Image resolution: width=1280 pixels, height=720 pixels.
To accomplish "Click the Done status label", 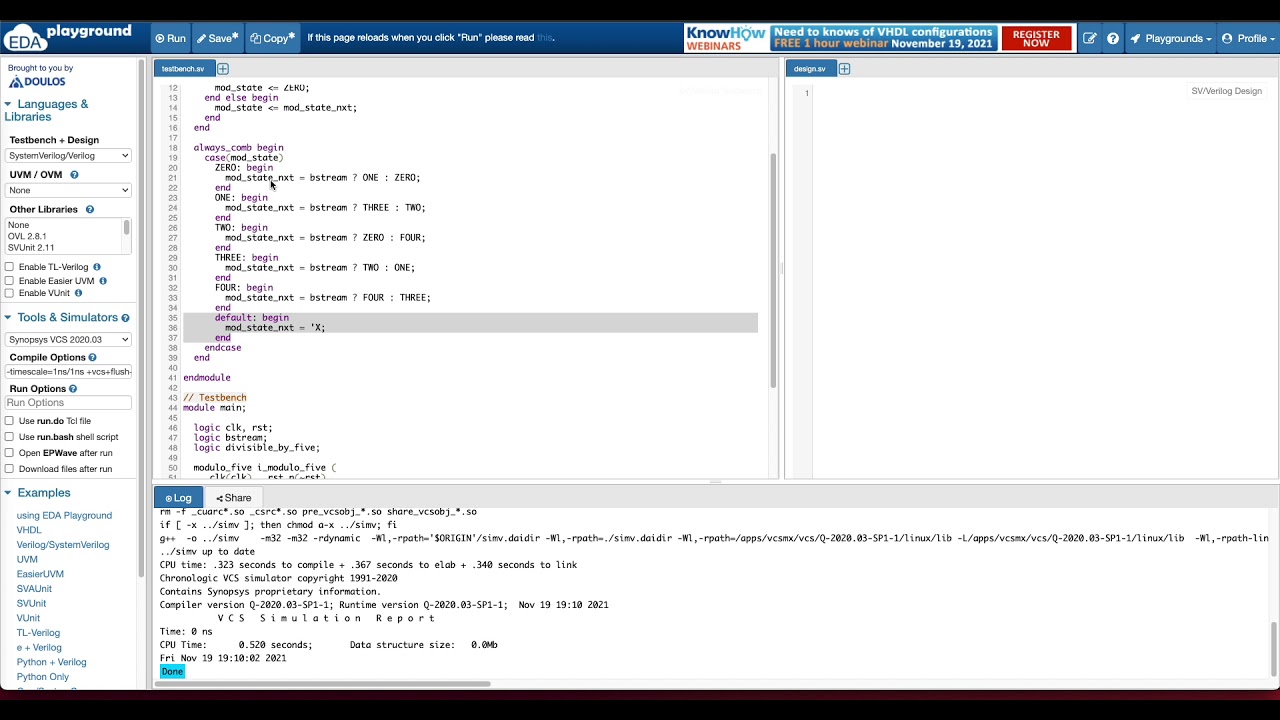I will pos(172,672).
